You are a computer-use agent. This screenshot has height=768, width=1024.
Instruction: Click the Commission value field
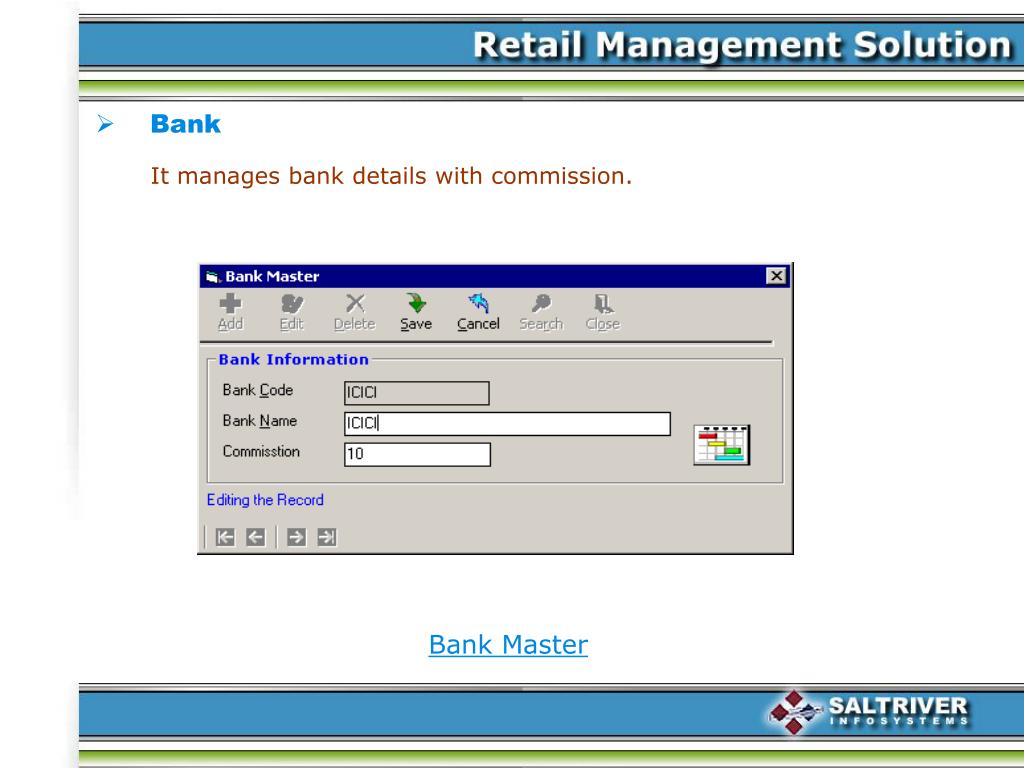(x=417, y=454)
